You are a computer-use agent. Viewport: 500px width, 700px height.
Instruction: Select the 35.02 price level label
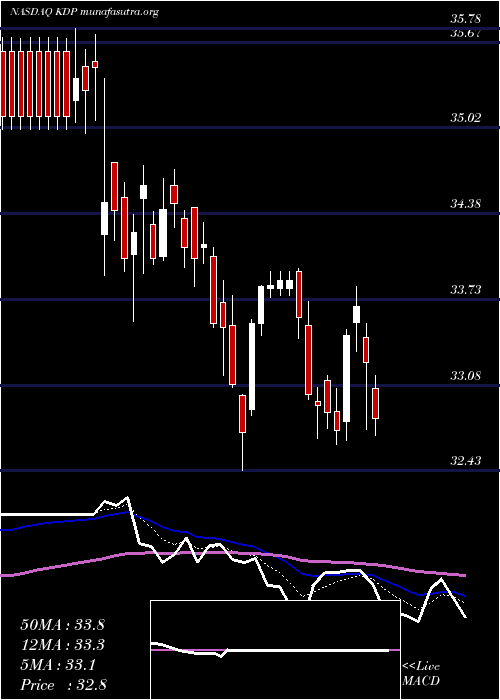coord(465,118)
